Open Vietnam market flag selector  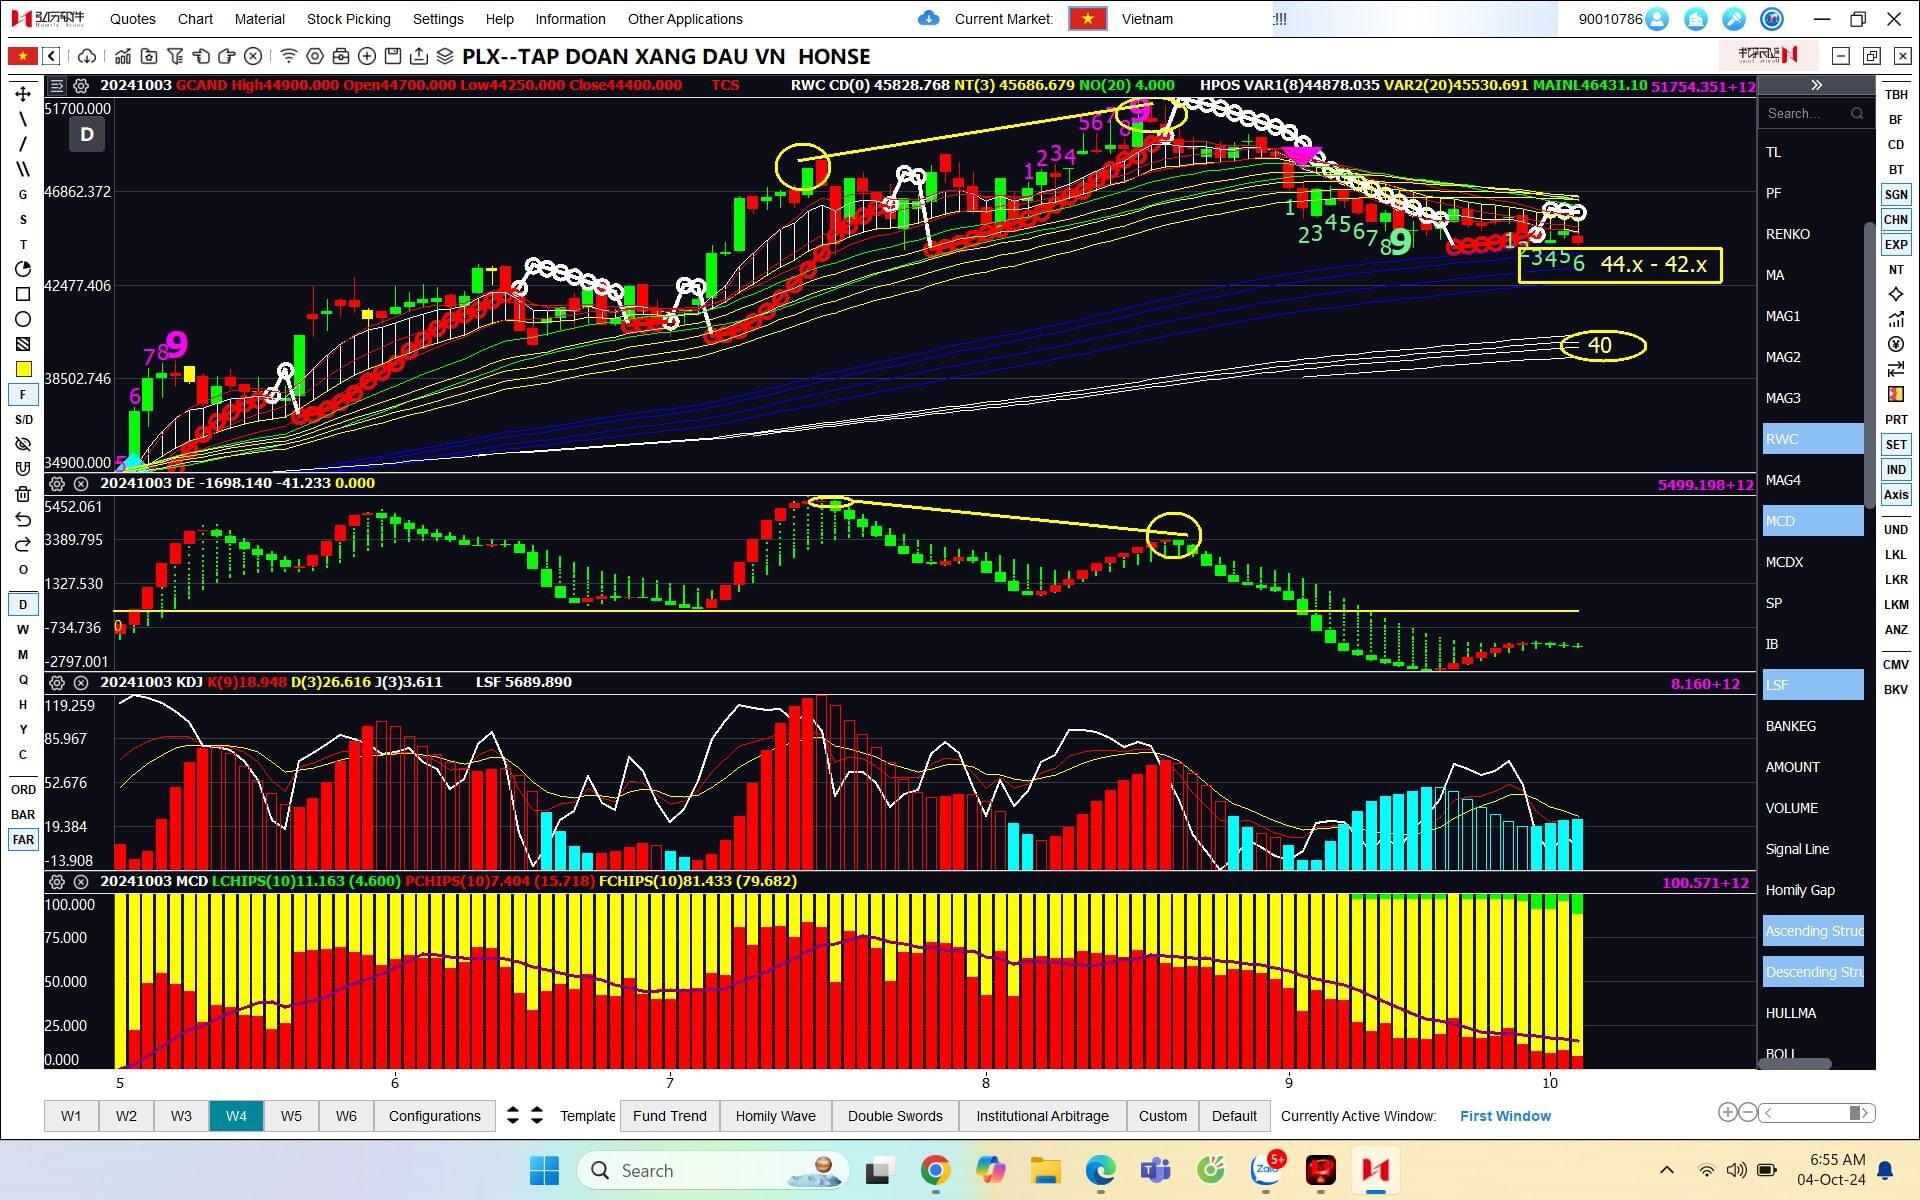pyautogui.click(x=1087, y=18)
